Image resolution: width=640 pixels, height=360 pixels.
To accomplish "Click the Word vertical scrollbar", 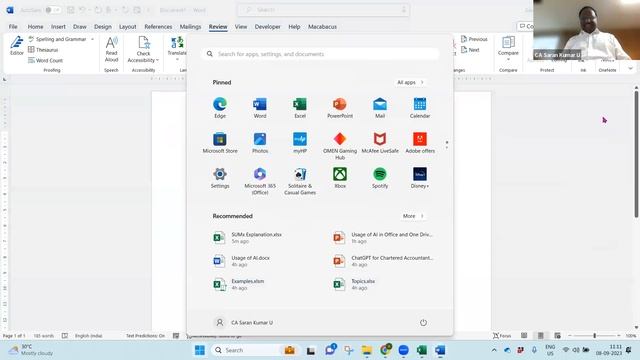I will [636, 154].
